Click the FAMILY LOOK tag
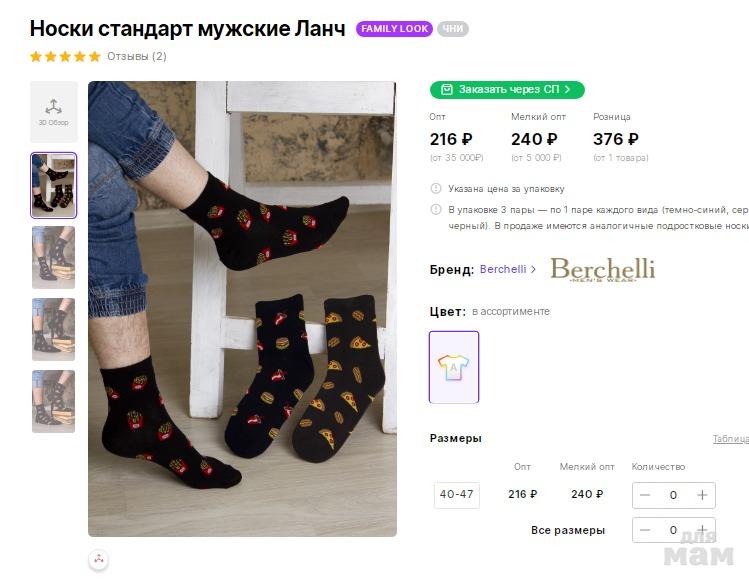The height and width of the screenshot is (580, 749). click(x=394, y=29)
